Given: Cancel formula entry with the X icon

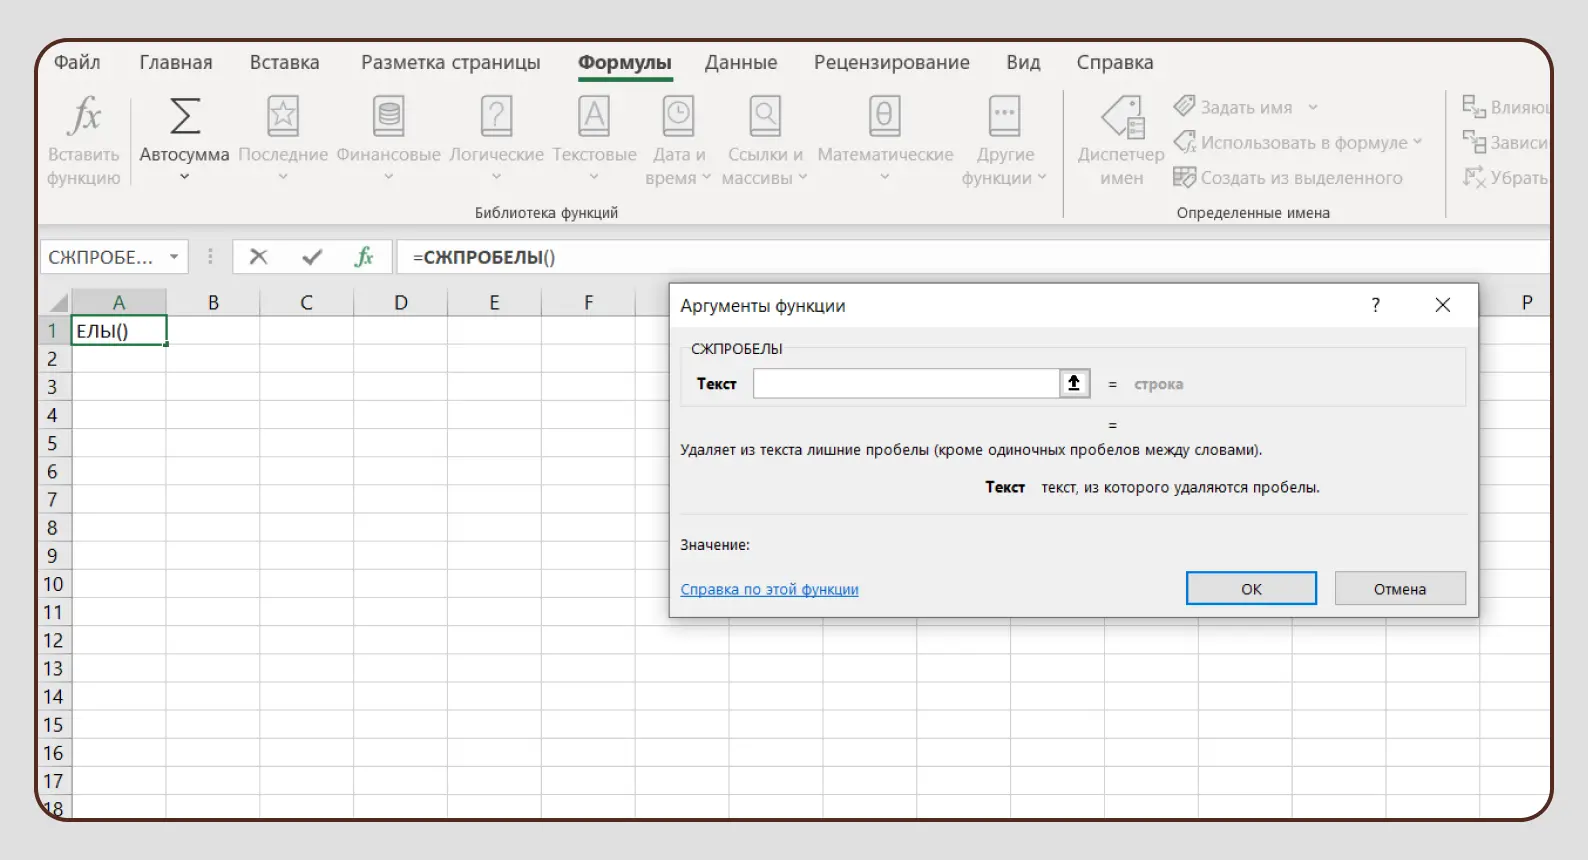Looking at the screenshot, I should 258,257.
